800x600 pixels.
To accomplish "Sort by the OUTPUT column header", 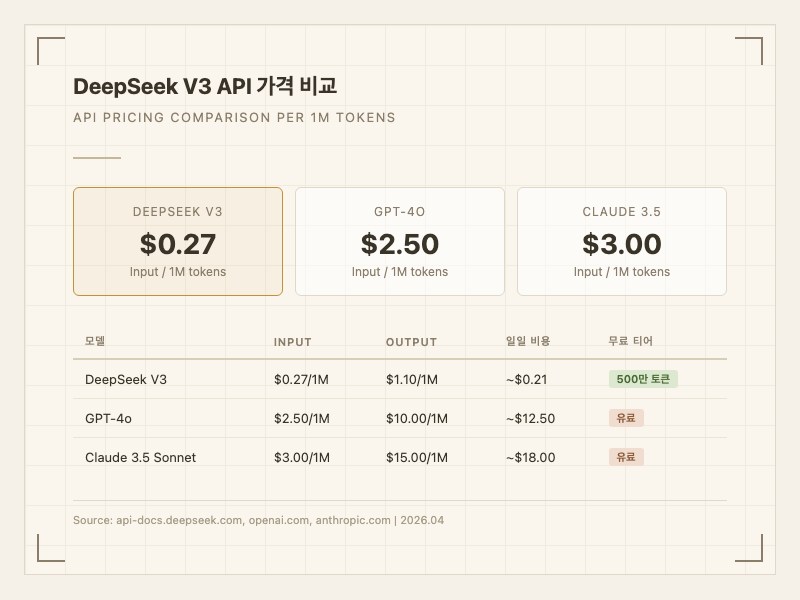I will 411,342.
